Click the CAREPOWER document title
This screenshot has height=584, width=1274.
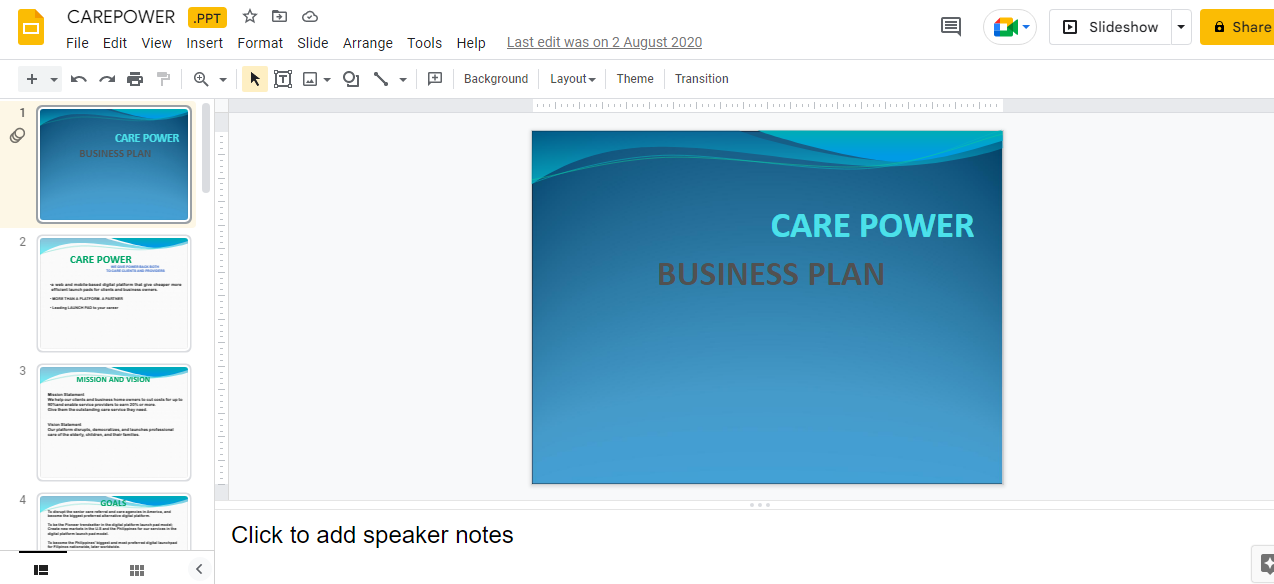coord(121,17)
